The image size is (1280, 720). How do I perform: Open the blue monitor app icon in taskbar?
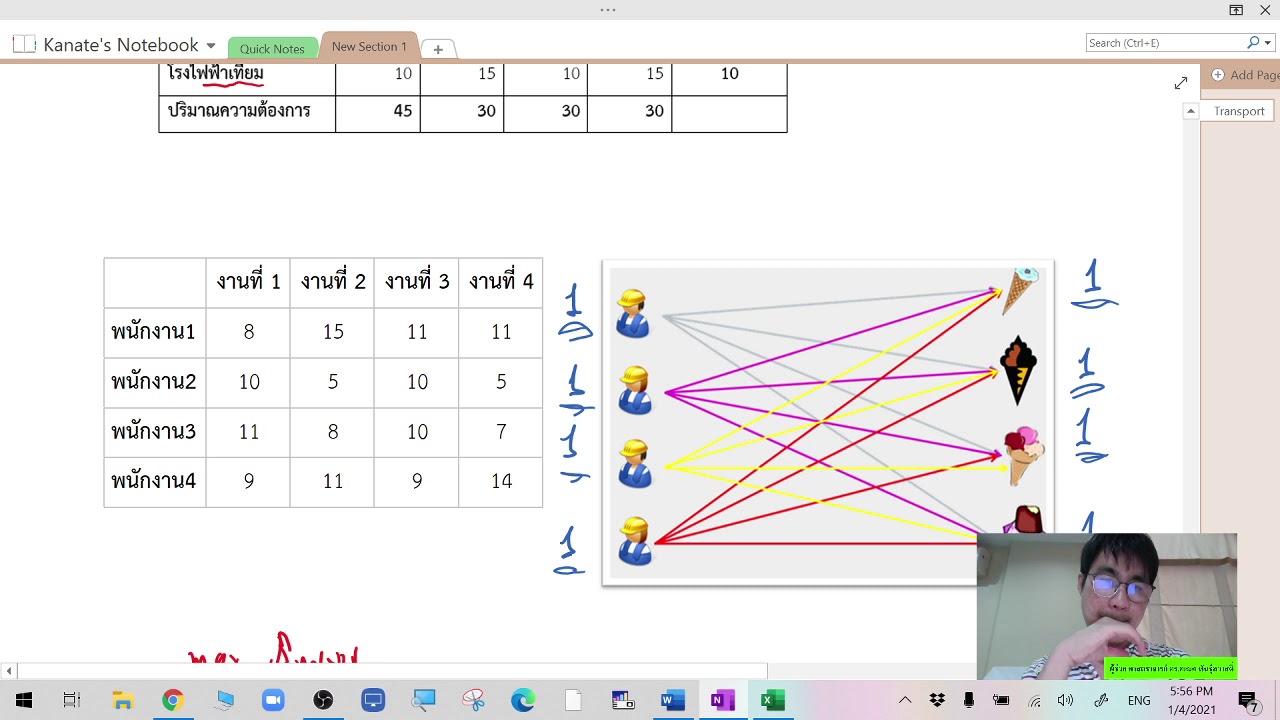373,700
